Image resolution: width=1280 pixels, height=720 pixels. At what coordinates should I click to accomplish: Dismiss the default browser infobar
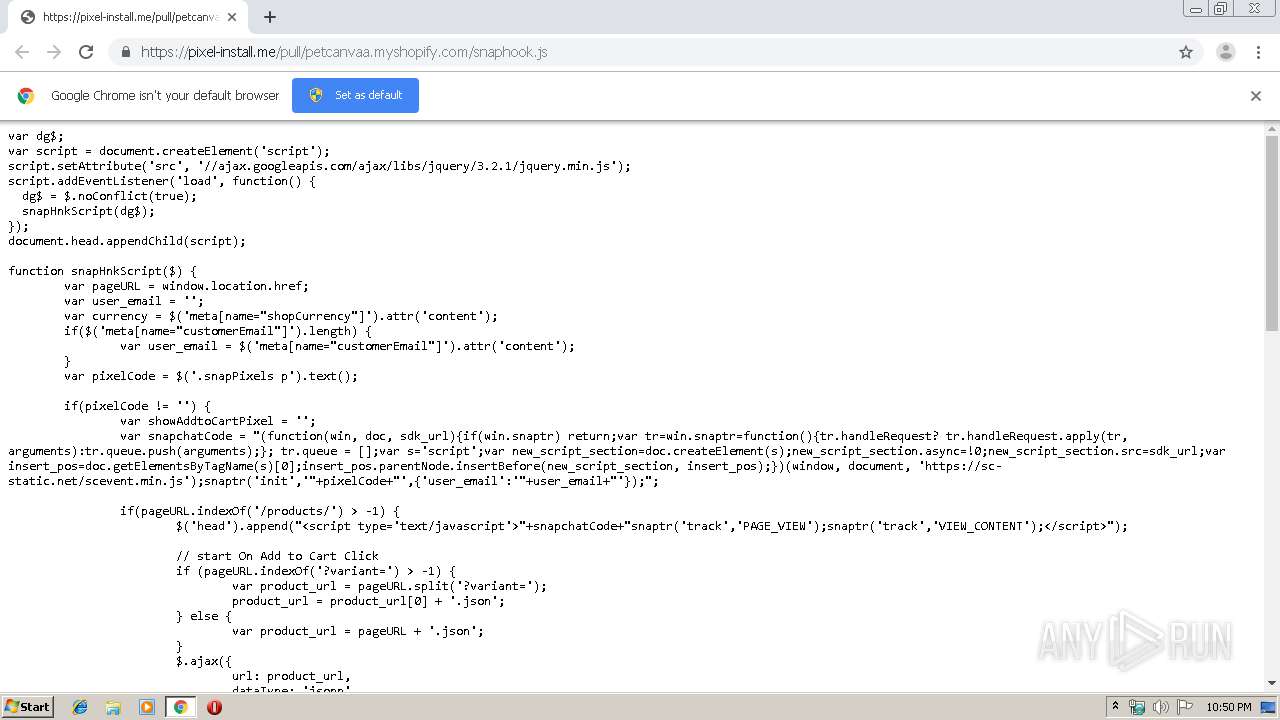click(1256, 96)
